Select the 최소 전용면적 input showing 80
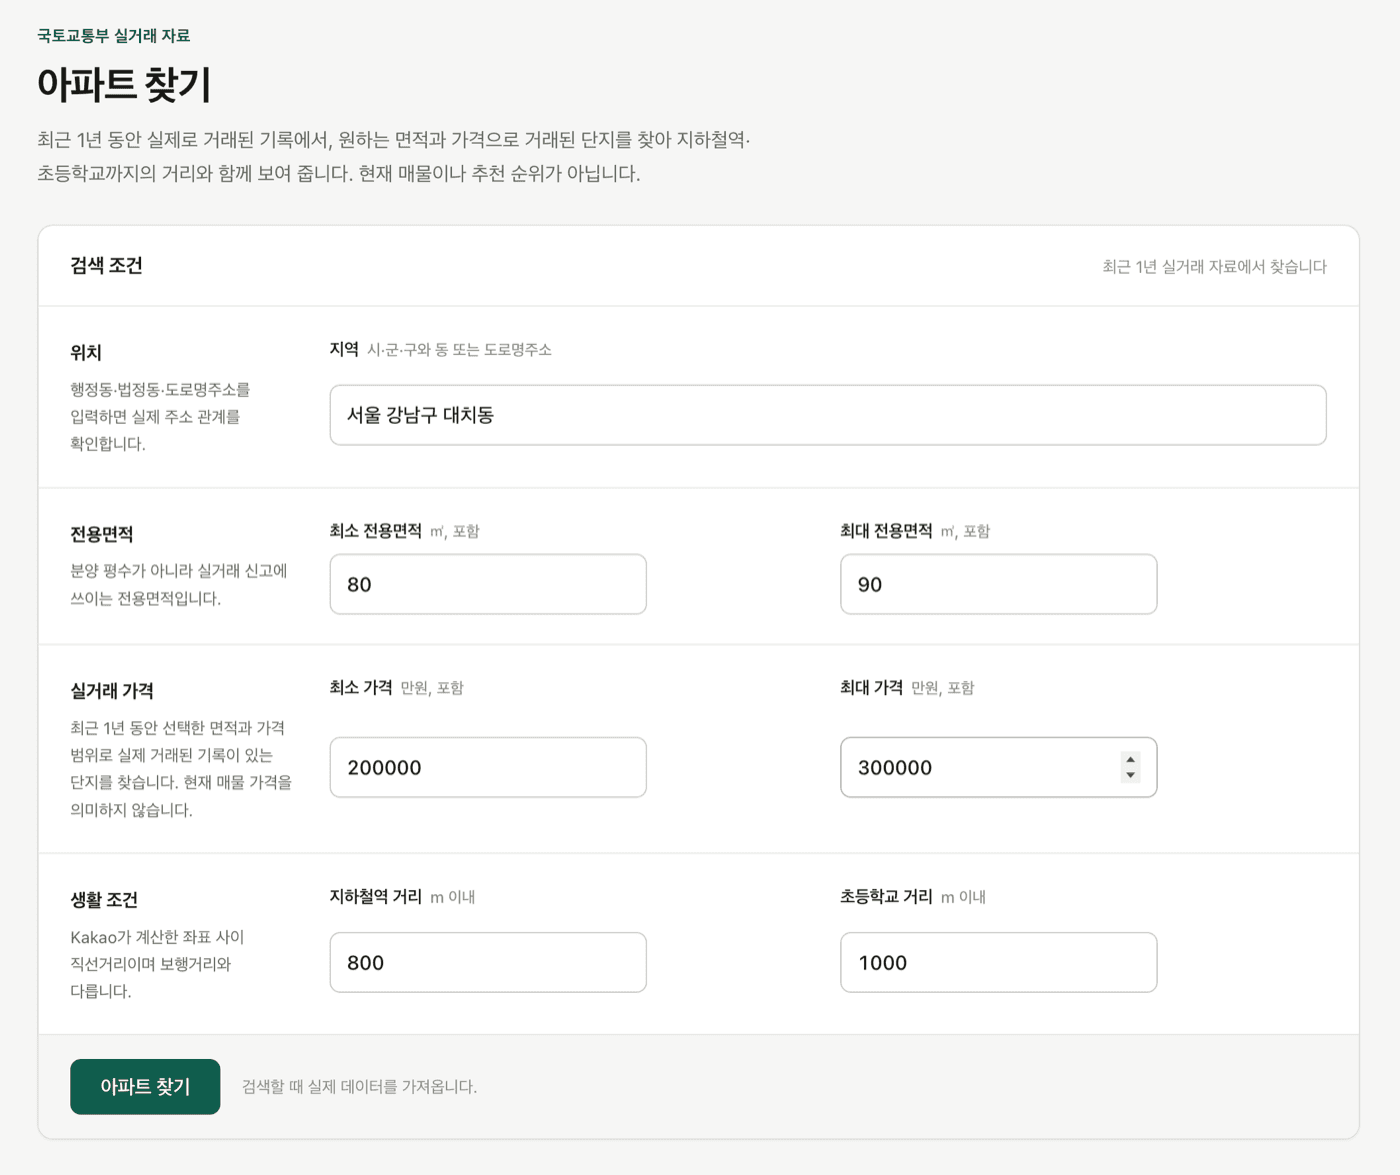The height and width of the screenshot is (1175, 1400). (488, 584)
